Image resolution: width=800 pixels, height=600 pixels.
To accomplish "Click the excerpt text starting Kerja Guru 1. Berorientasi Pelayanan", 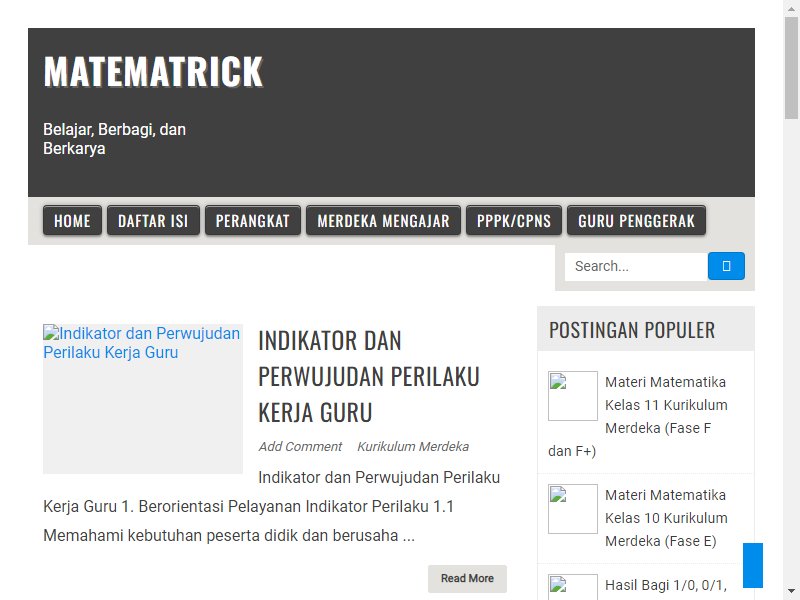I will click(248, 507).
